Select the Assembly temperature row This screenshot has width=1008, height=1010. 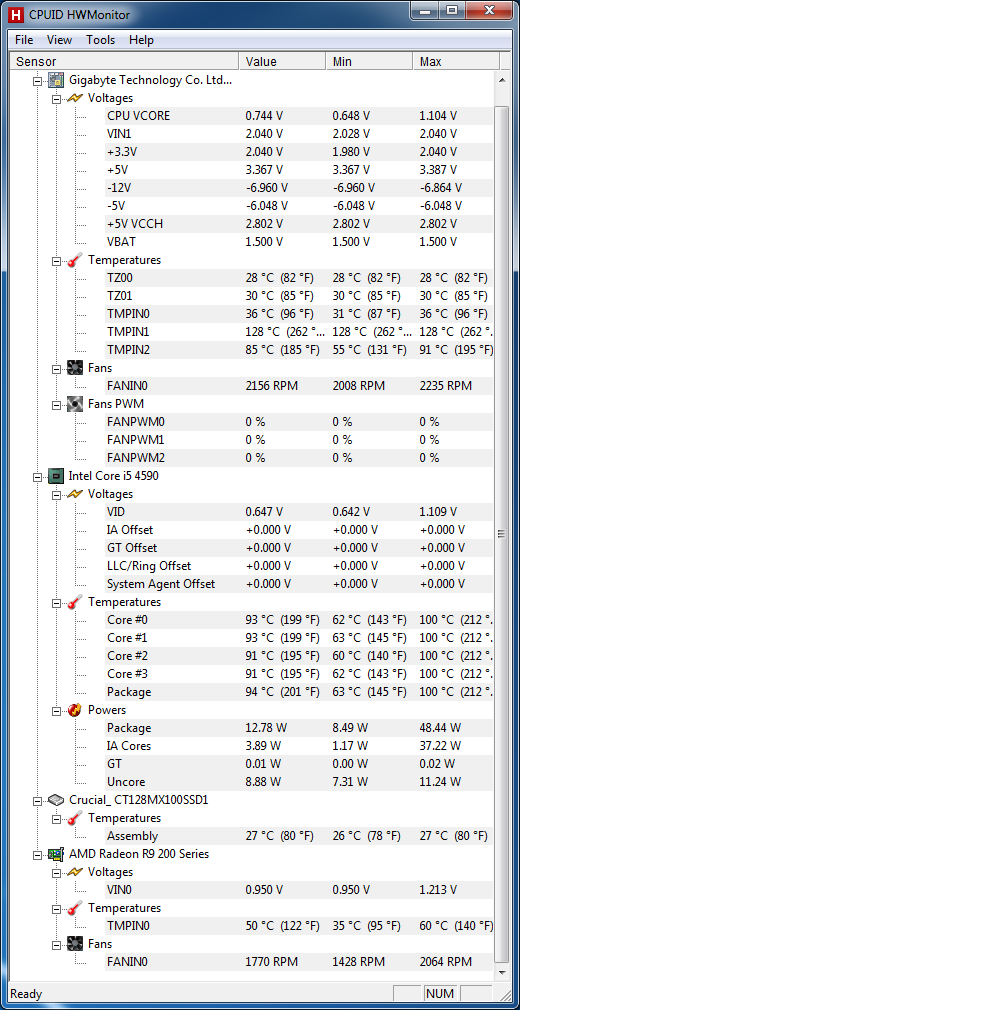point(299,836)
